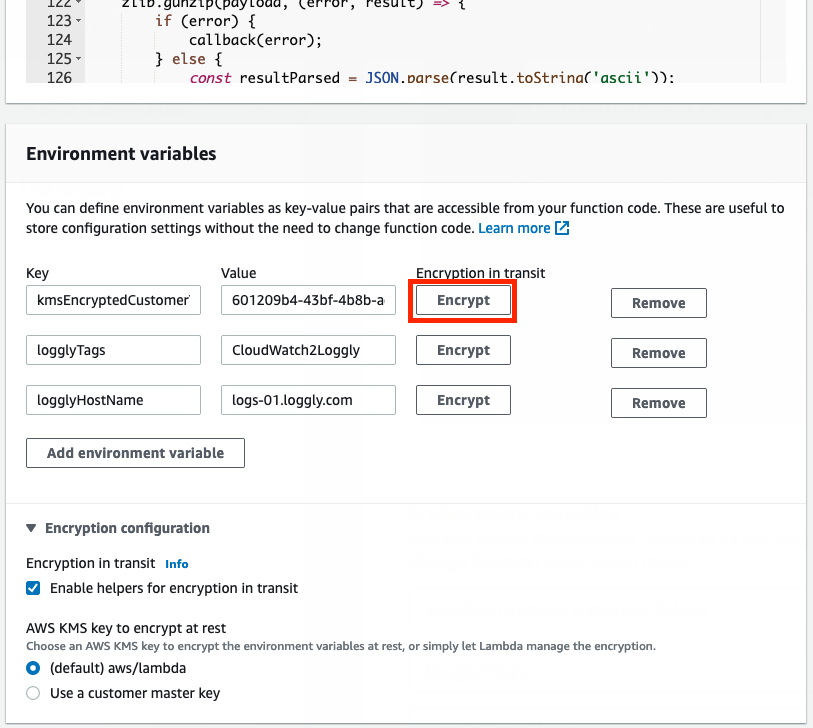Viewport: 813px width, 728px height.
Task: Click the AWS KMS key to encrypt at rest label
Action: coord(126,628)
